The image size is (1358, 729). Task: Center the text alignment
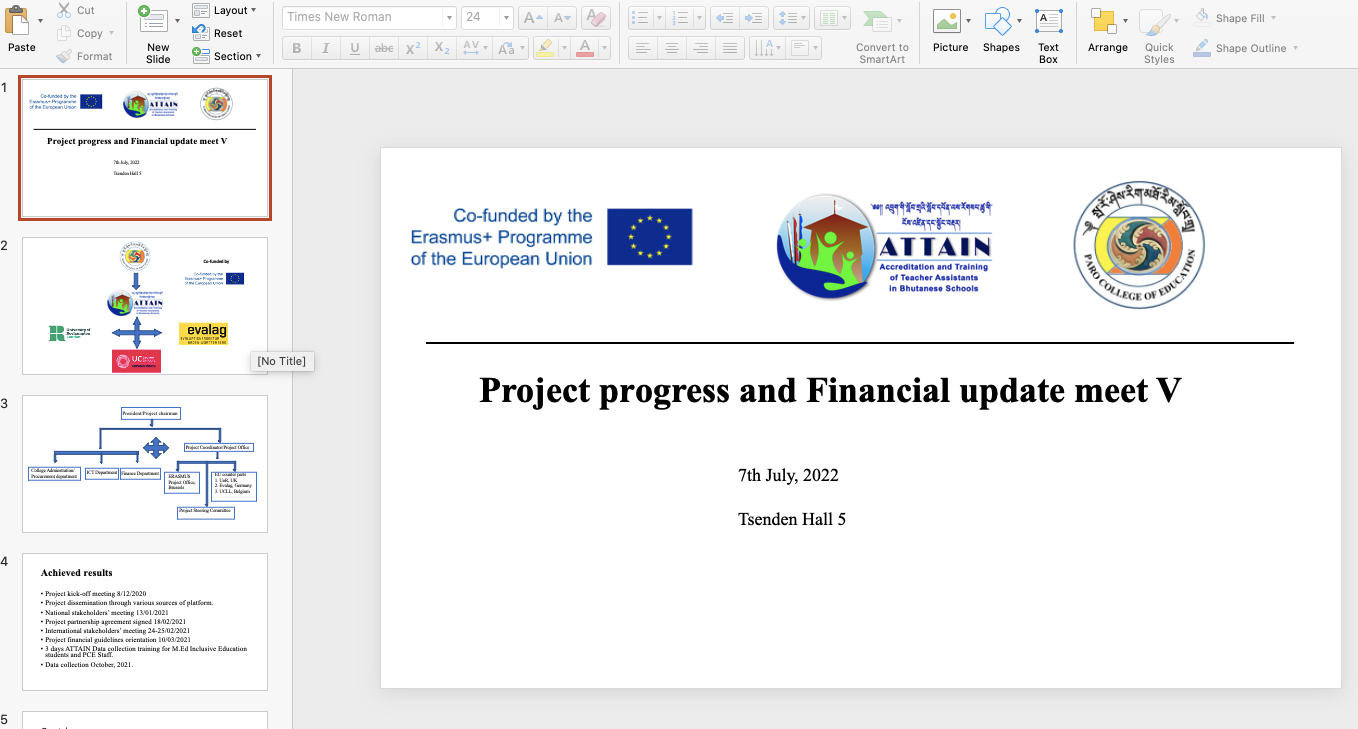[672, 47]
